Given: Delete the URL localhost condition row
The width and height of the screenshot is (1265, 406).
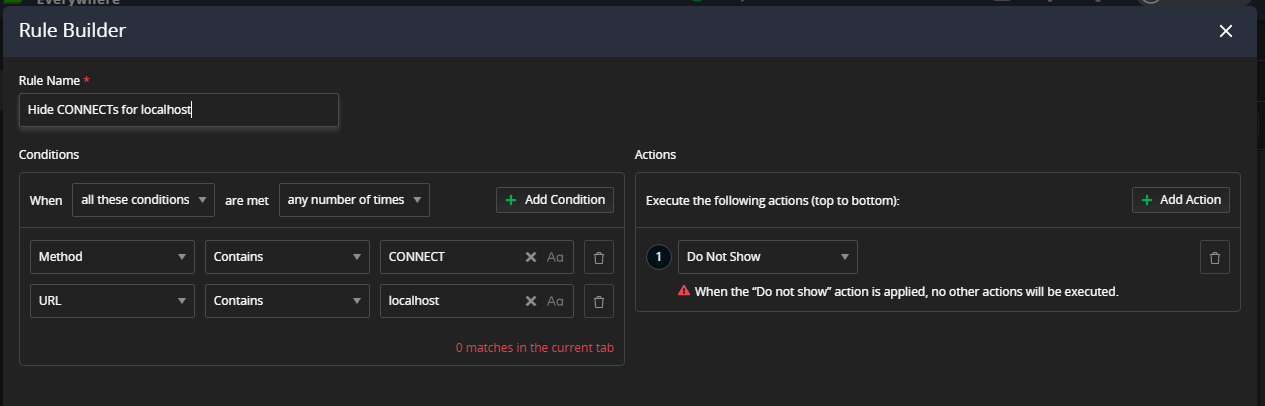Looking at the screenshot, I should [x=599, y=301].
